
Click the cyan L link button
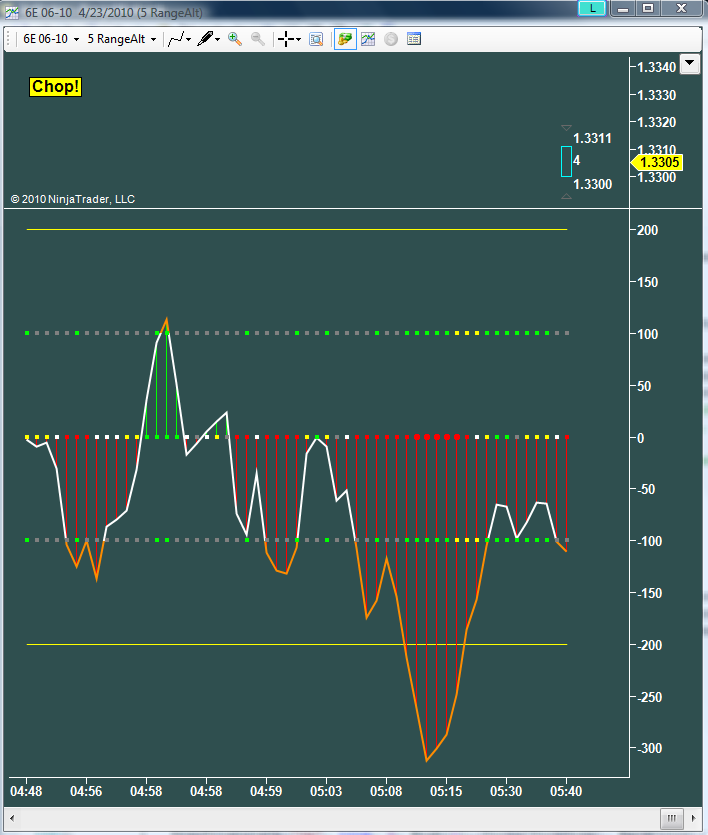click(592, 8)
